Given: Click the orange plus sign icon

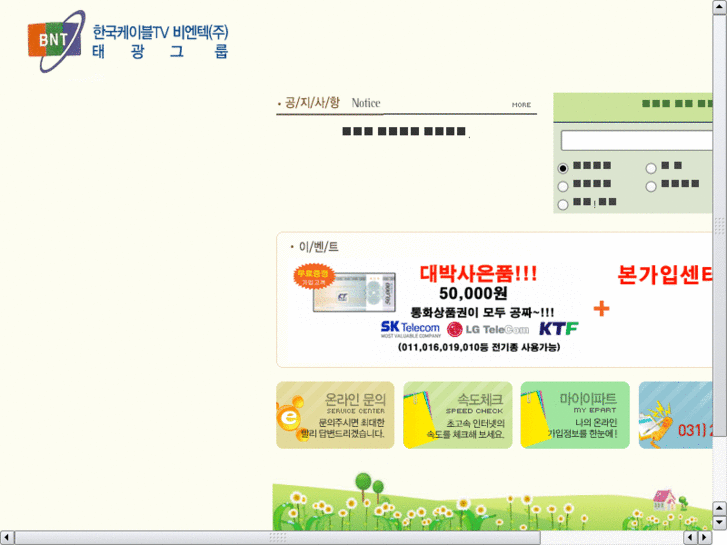Looking at the screenshot, I should click(x=601, y=308).
